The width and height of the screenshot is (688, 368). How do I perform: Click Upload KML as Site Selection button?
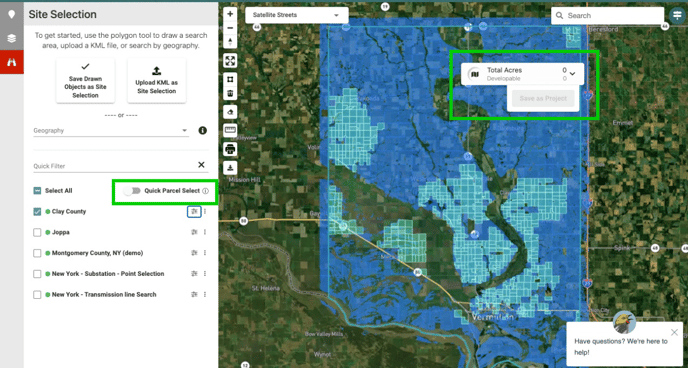point(157,81)
